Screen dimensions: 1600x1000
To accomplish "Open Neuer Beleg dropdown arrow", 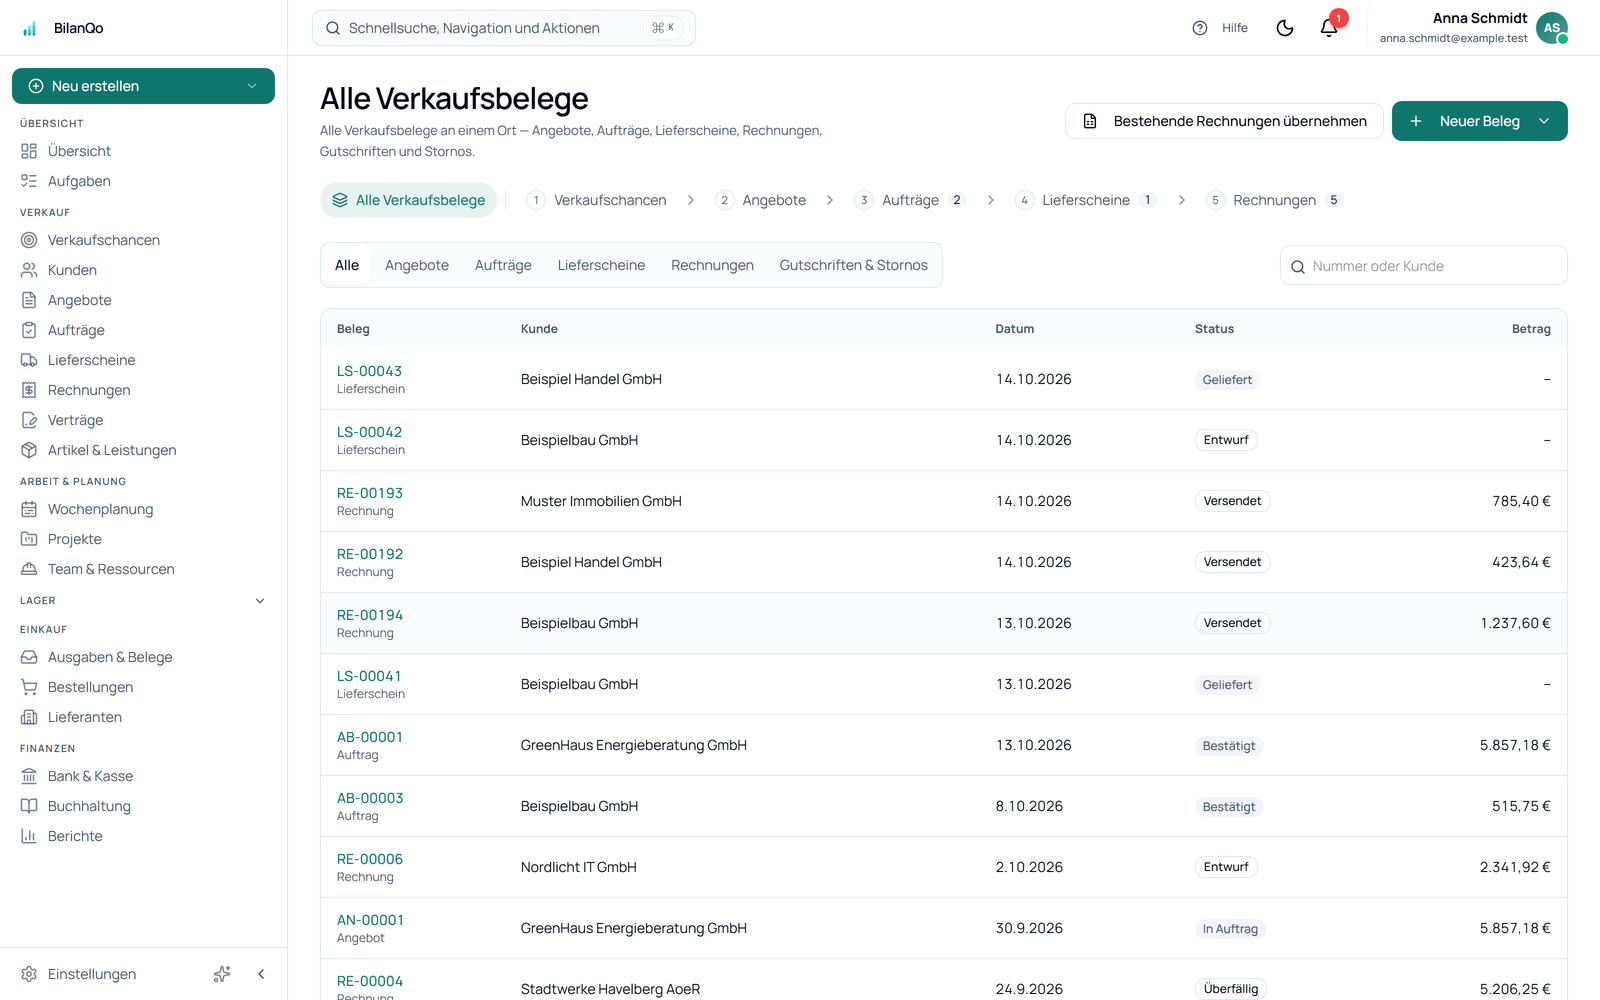I will click(1544, 121).
